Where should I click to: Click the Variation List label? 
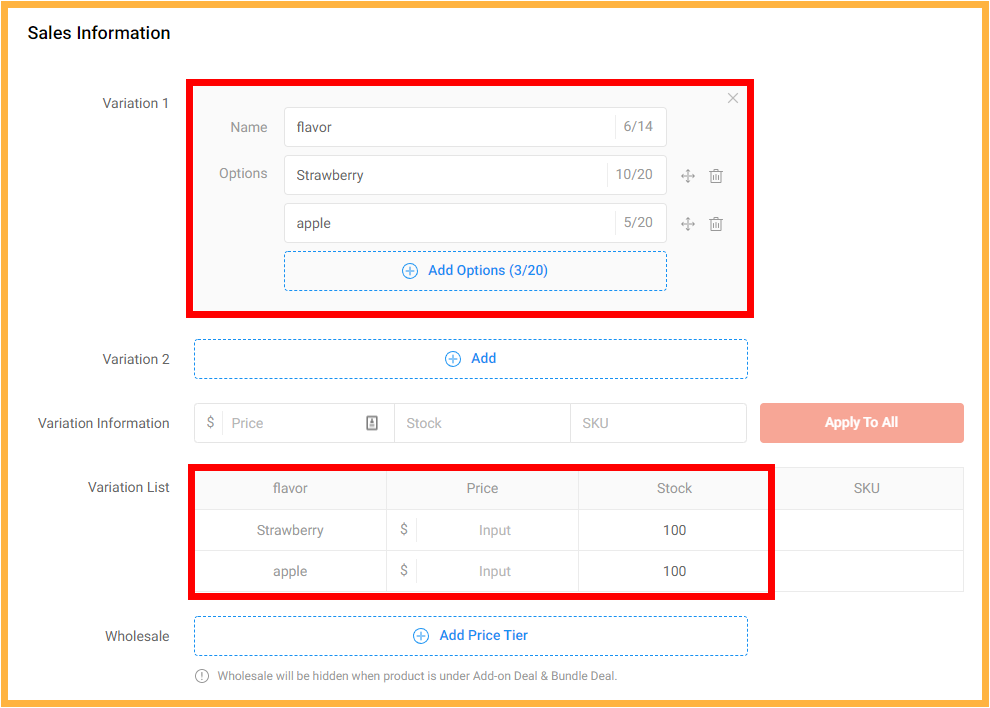coord(128,488)
